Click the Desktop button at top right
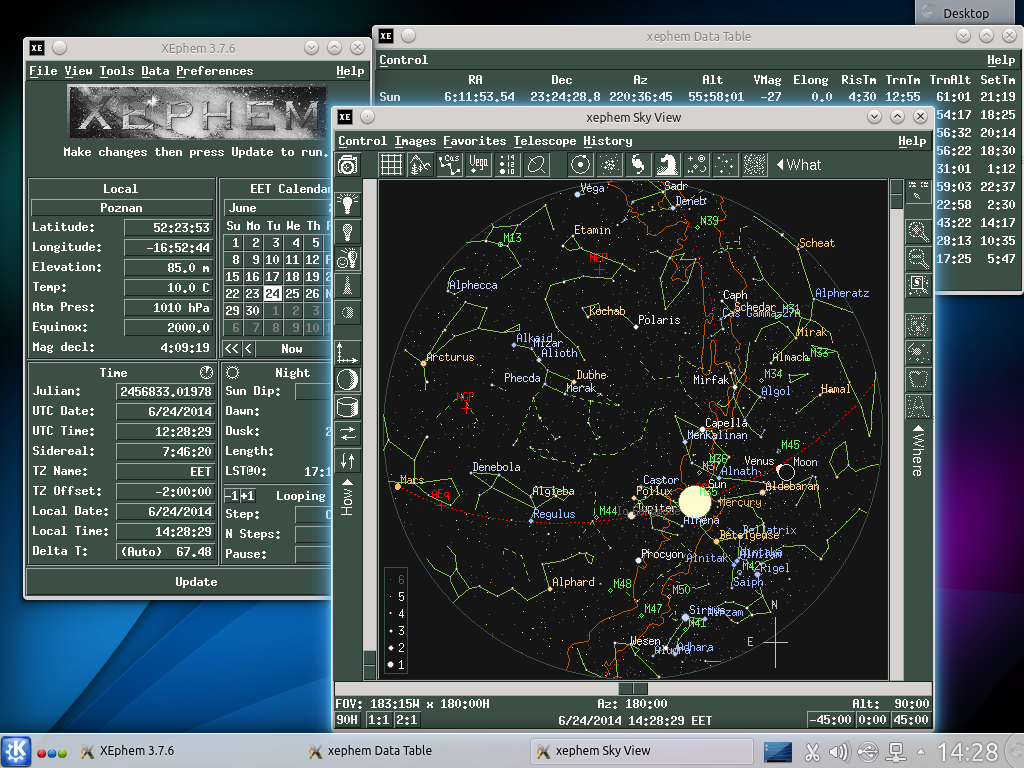The height and width of the screenshot is (768, 1024). (x=967, y=13)
